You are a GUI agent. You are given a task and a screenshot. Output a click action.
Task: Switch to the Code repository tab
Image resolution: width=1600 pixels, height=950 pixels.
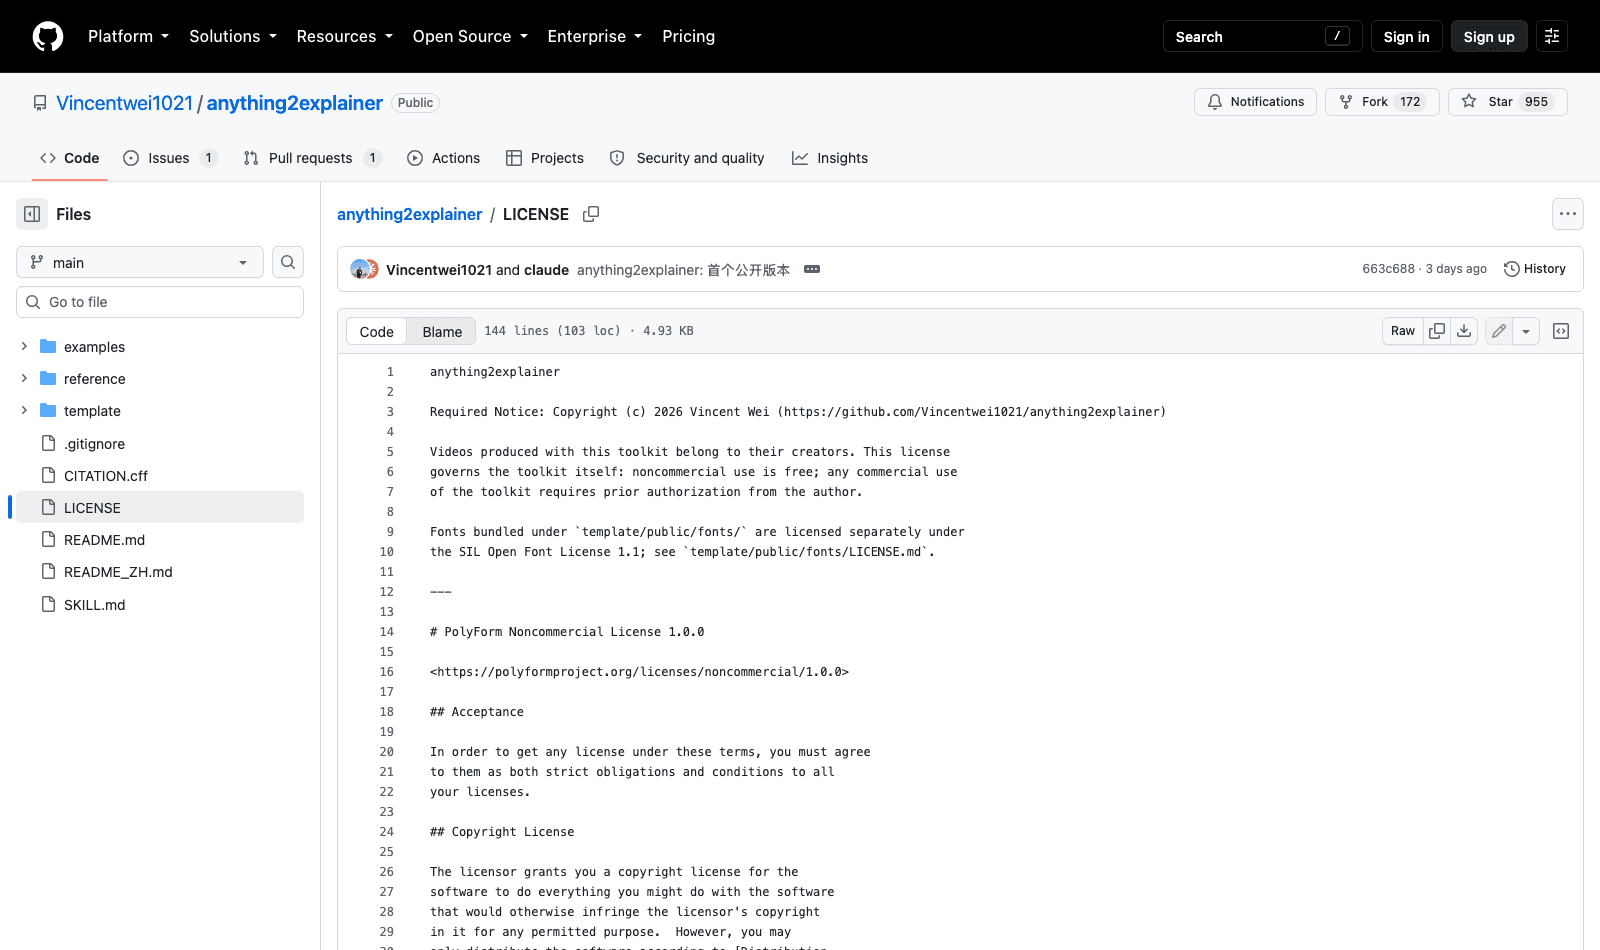click(x=69, y=158)
